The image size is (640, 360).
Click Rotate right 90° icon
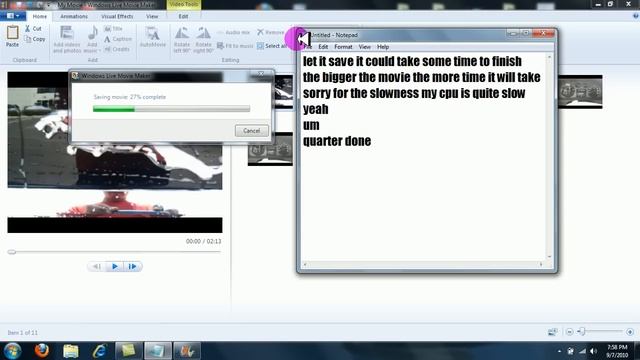tap(203, 33)
